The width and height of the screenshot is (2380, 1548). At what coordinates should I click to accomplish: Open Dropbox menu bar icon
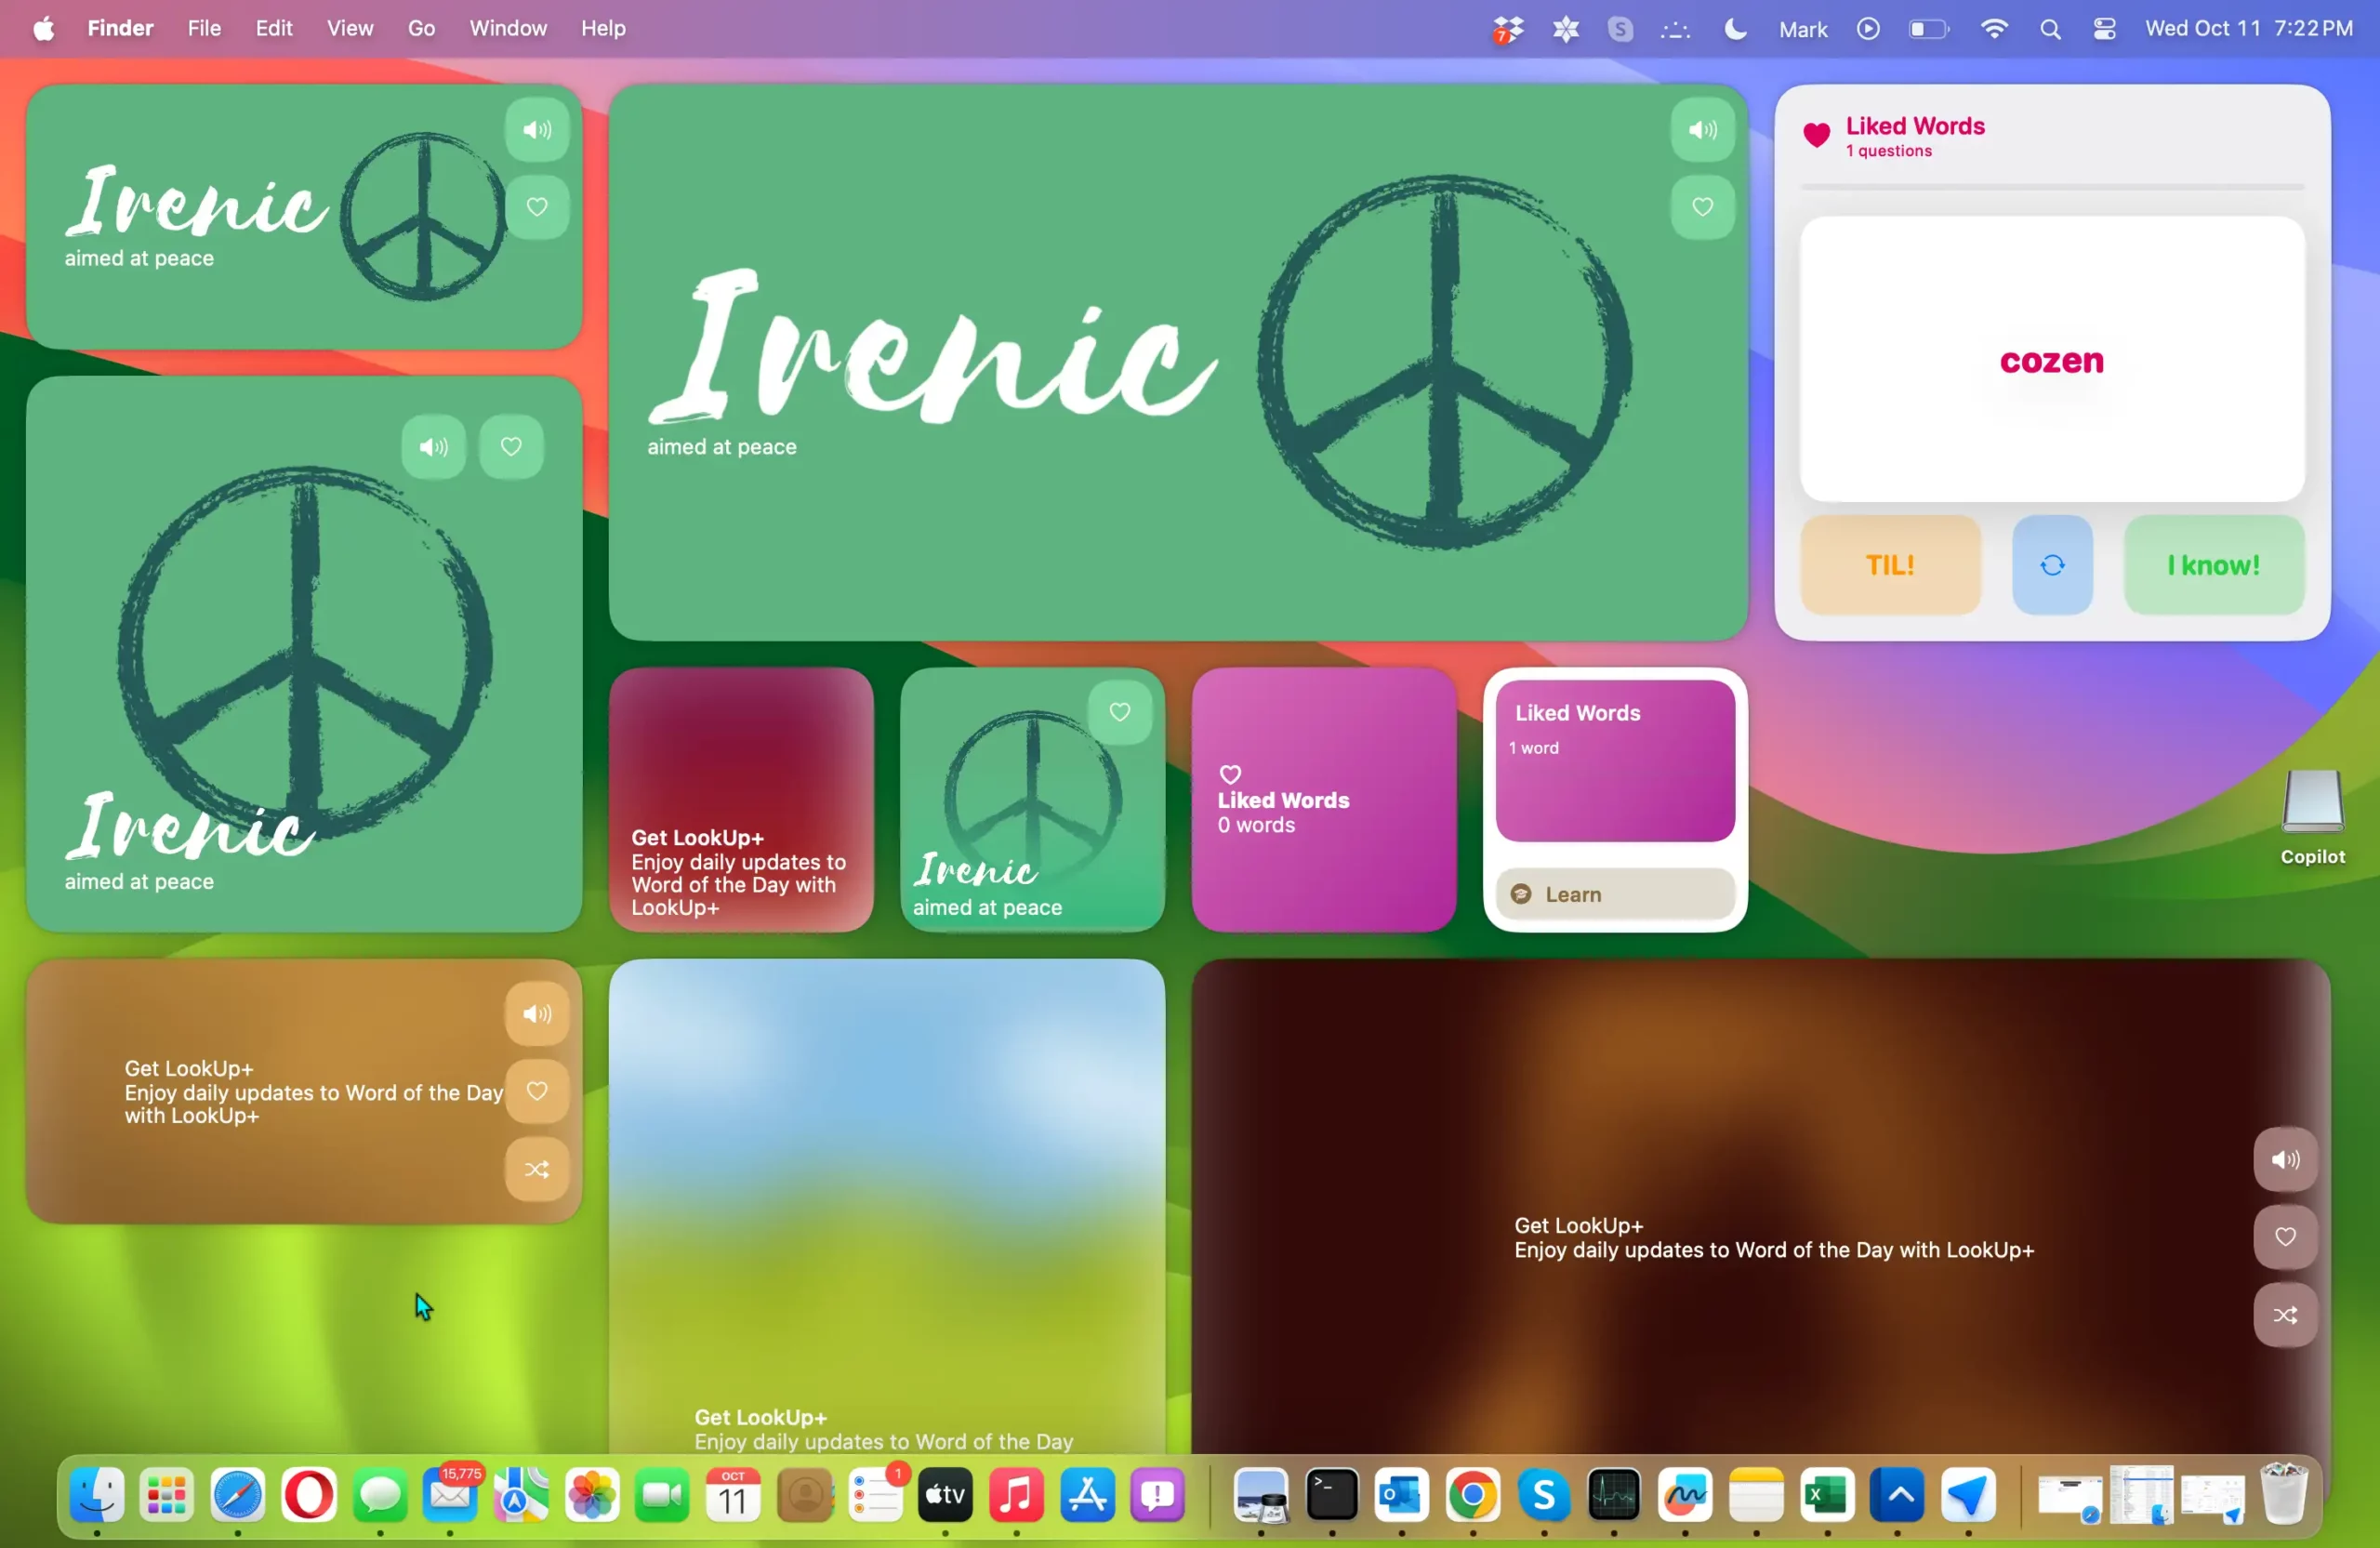[x=1507, y=30]
